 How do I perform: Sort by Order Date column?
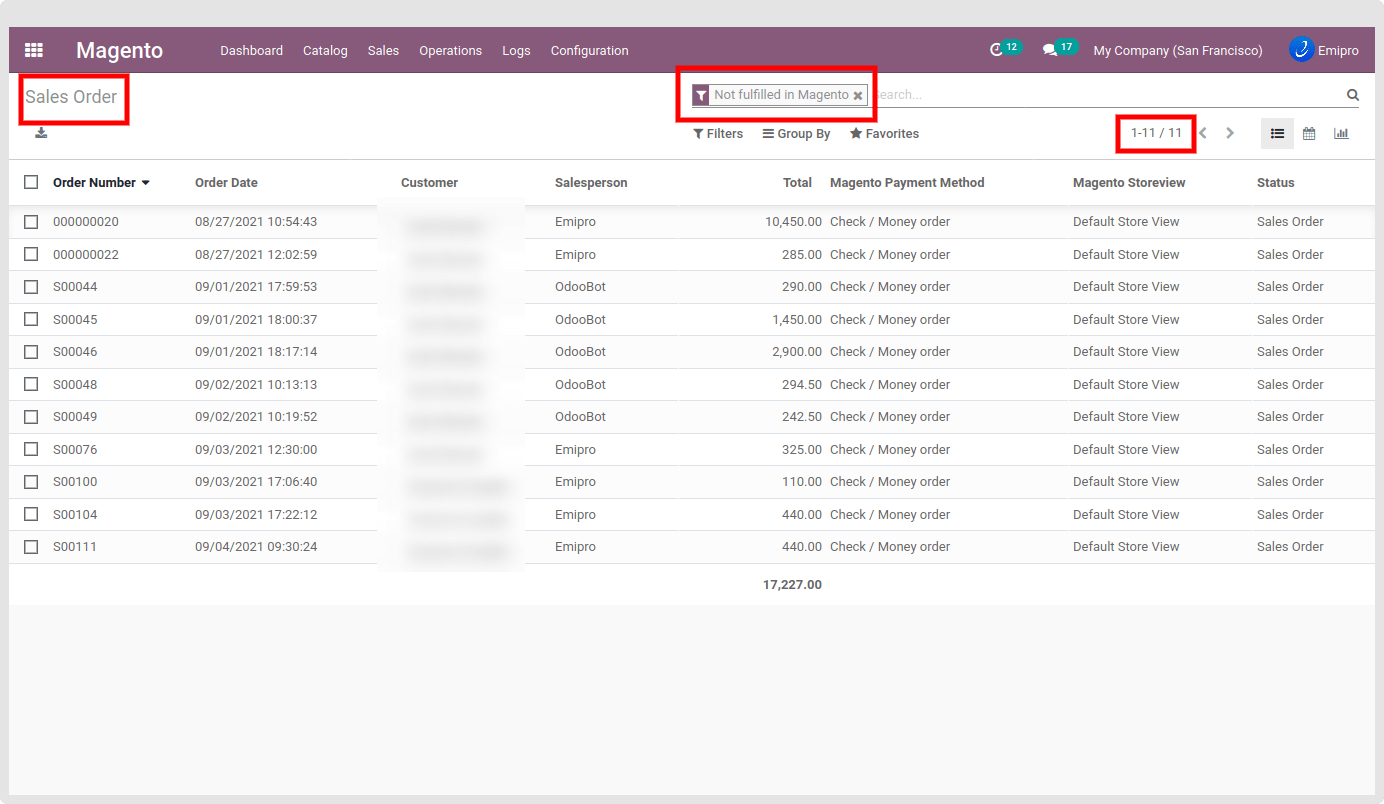[226, 183]
